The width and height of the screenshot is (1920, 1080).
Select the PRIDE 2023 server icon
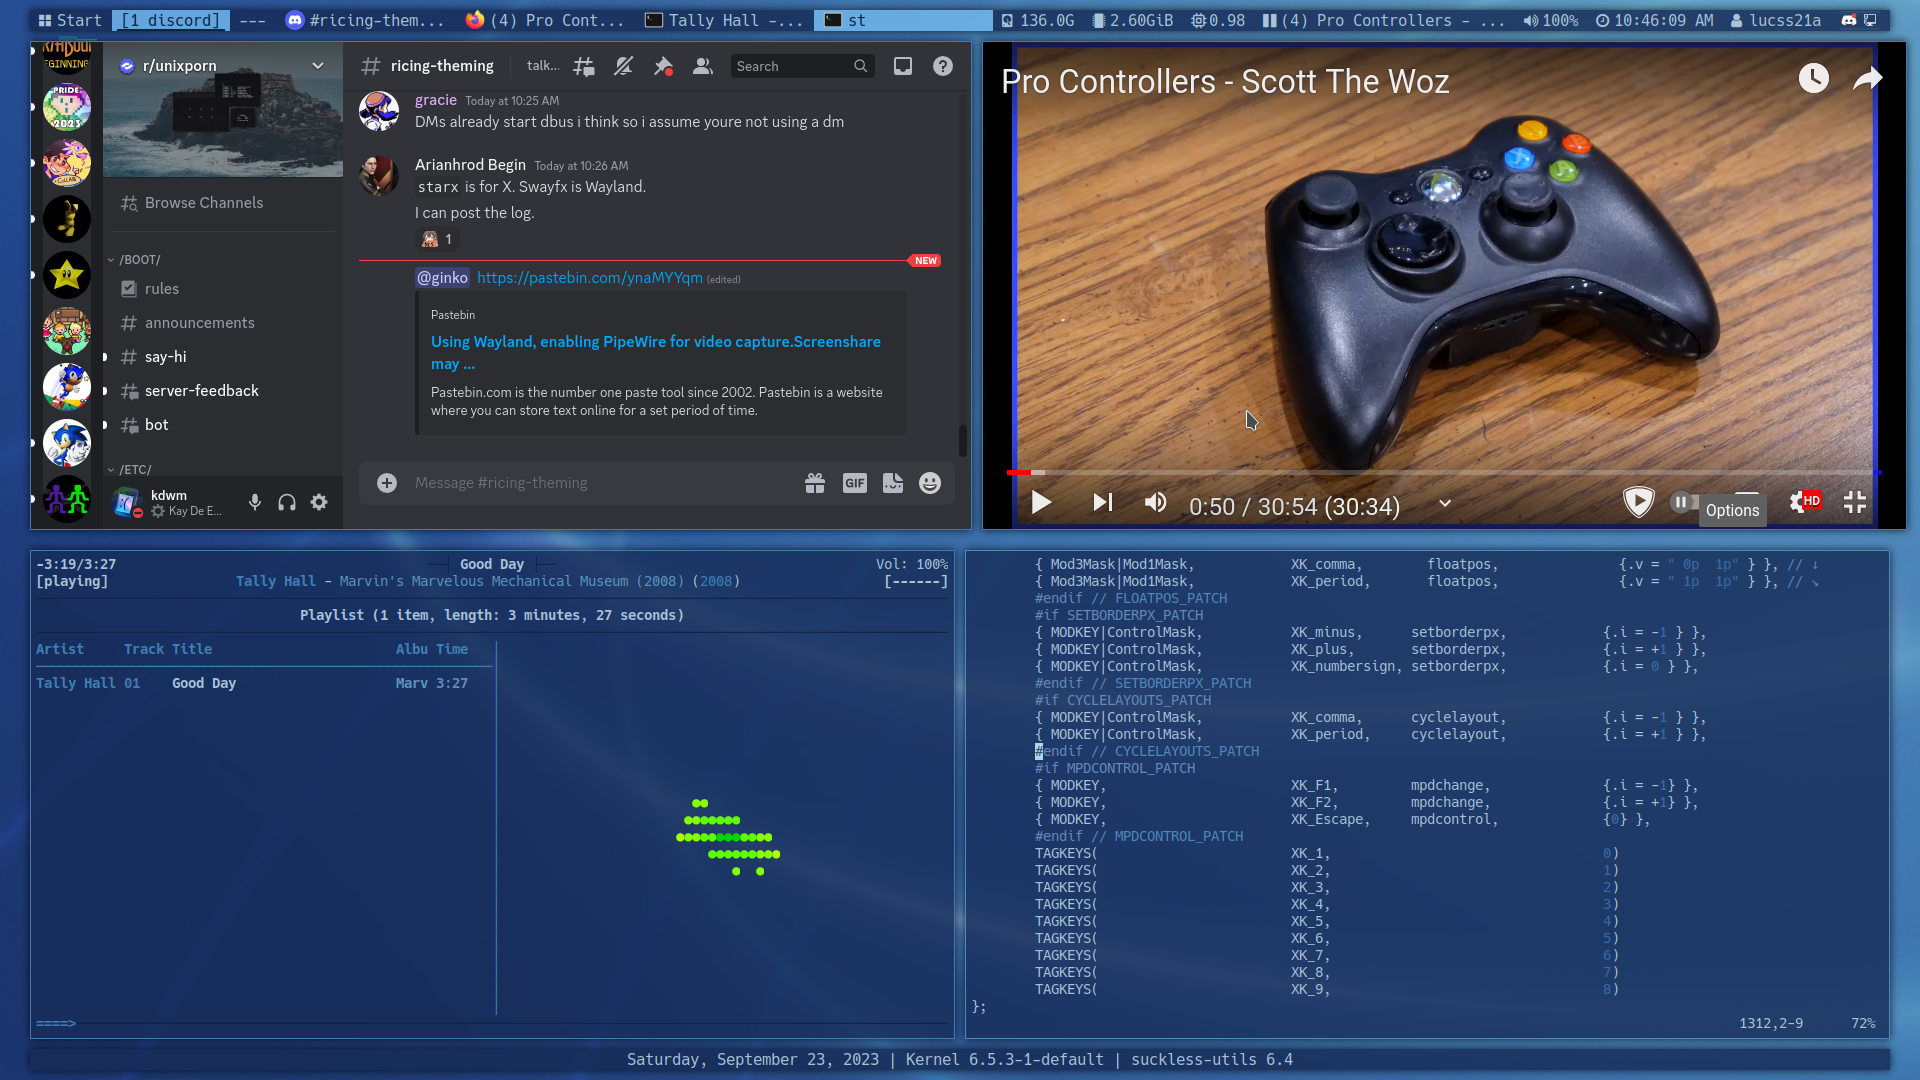pos(67,107)
